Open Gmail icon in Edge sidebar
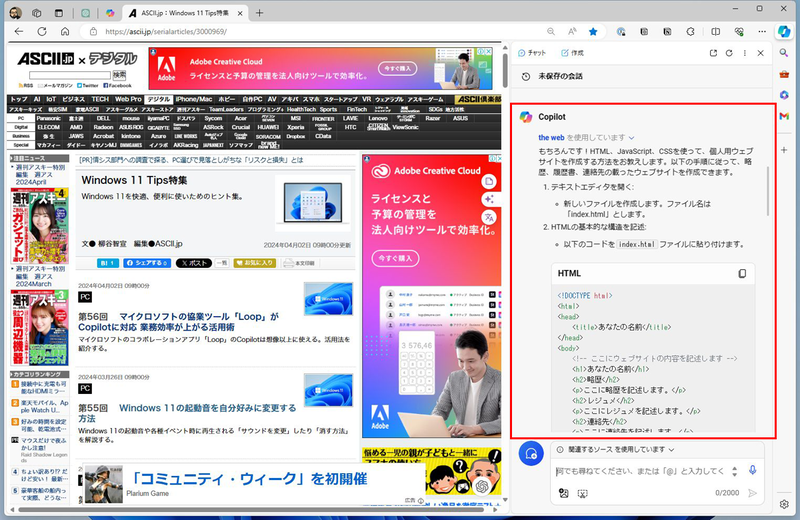The height and width of the screenshot is (520, 800). [785, 117]
